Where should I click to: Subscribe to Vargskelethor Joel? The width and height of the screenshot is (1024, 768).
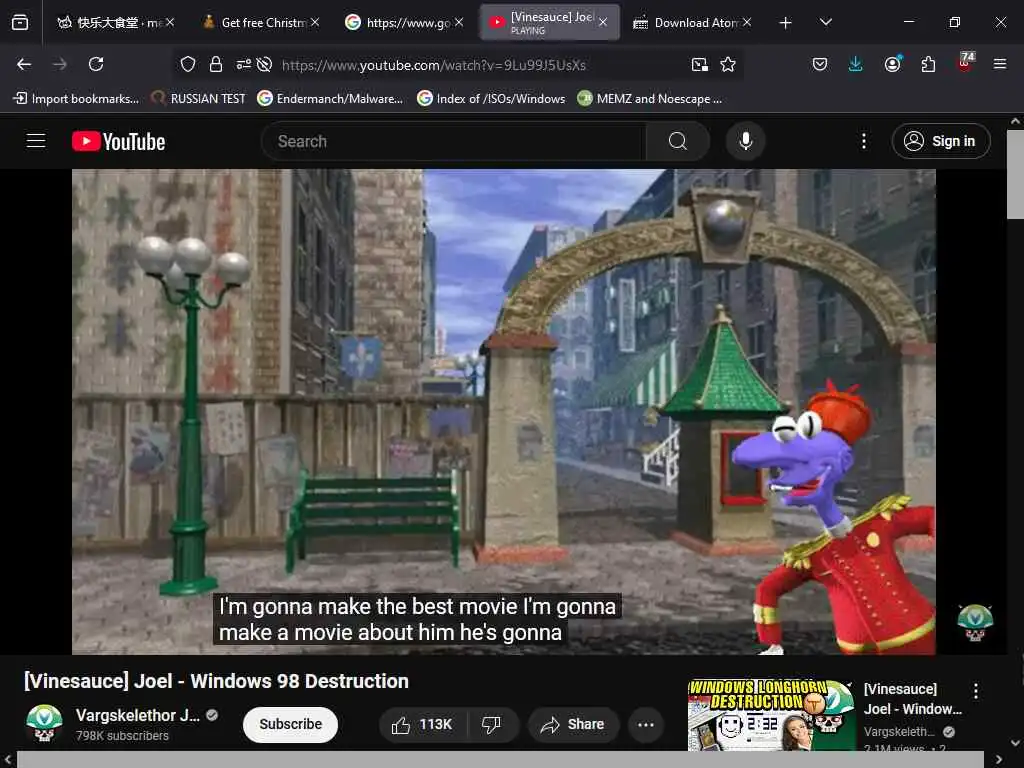[x=291, y=724]
